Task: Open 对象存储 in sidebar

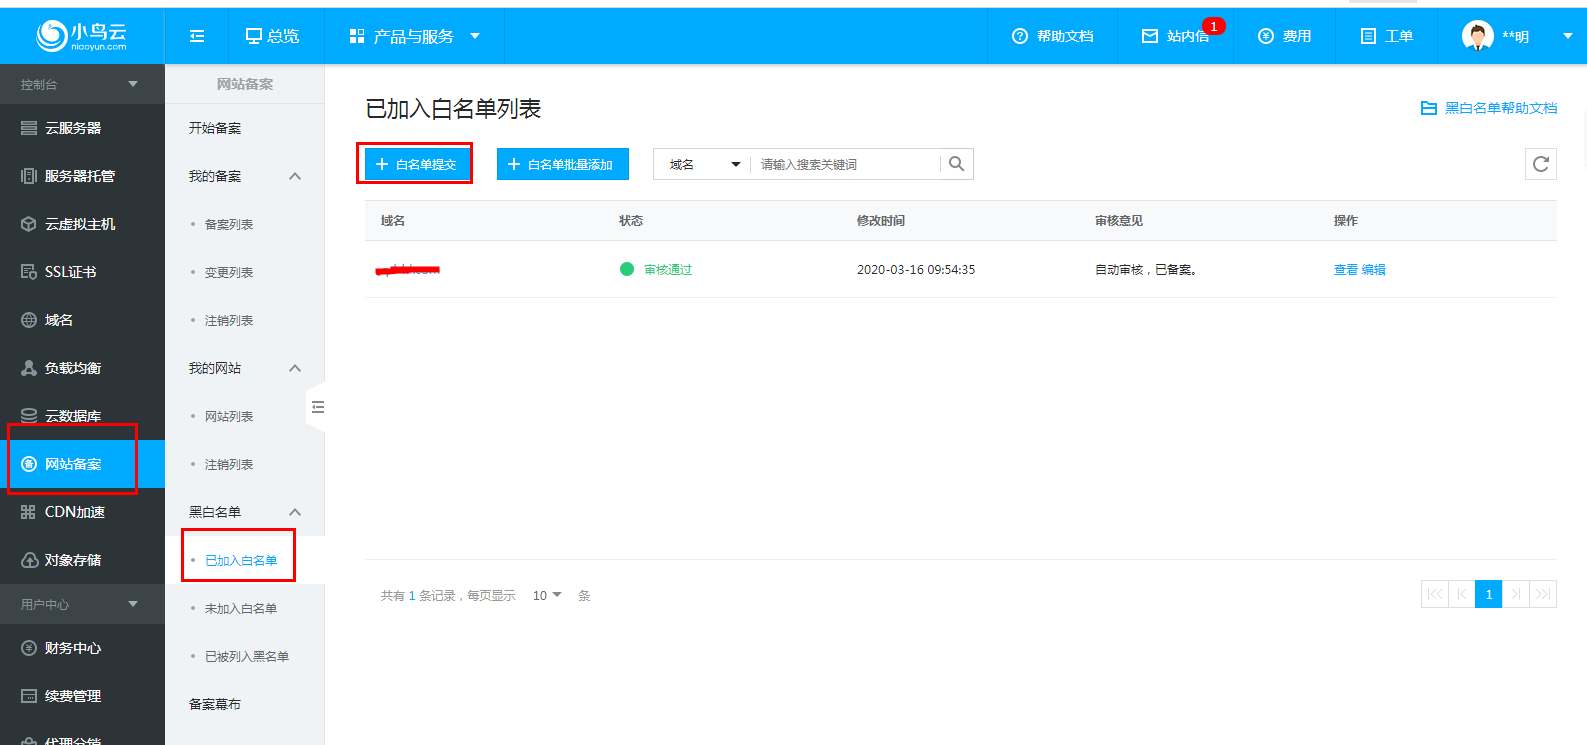Action: tap(82, 560)
